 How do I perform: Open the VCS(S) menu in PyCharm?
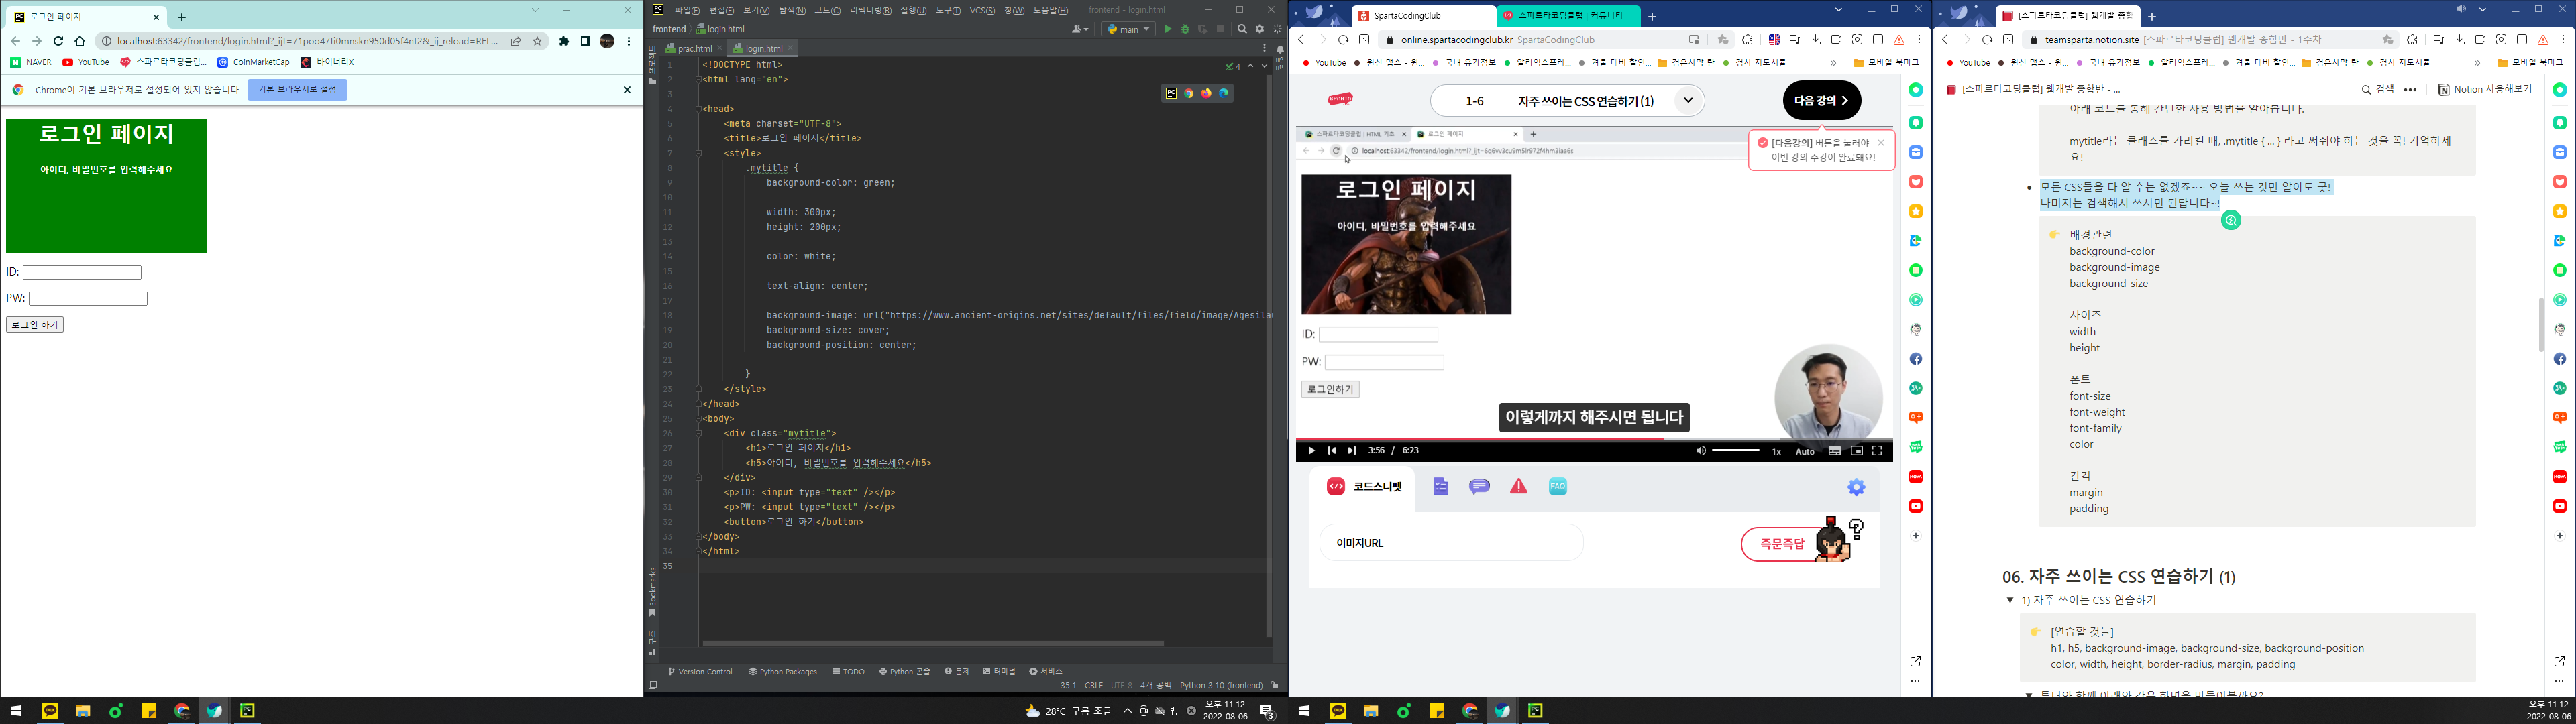983,10
